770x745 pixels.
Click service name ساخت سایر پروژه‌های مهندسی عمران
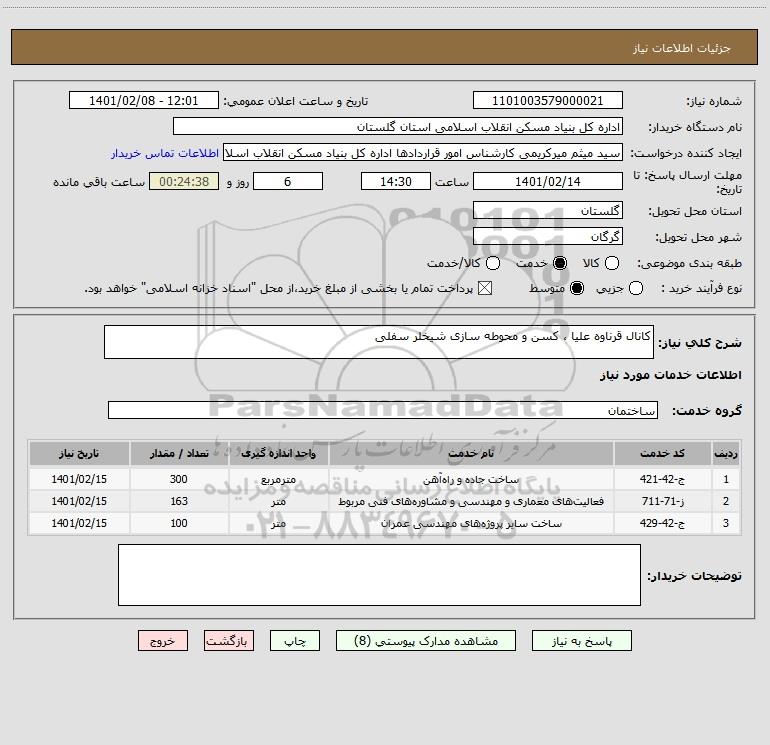click(471, 524)
